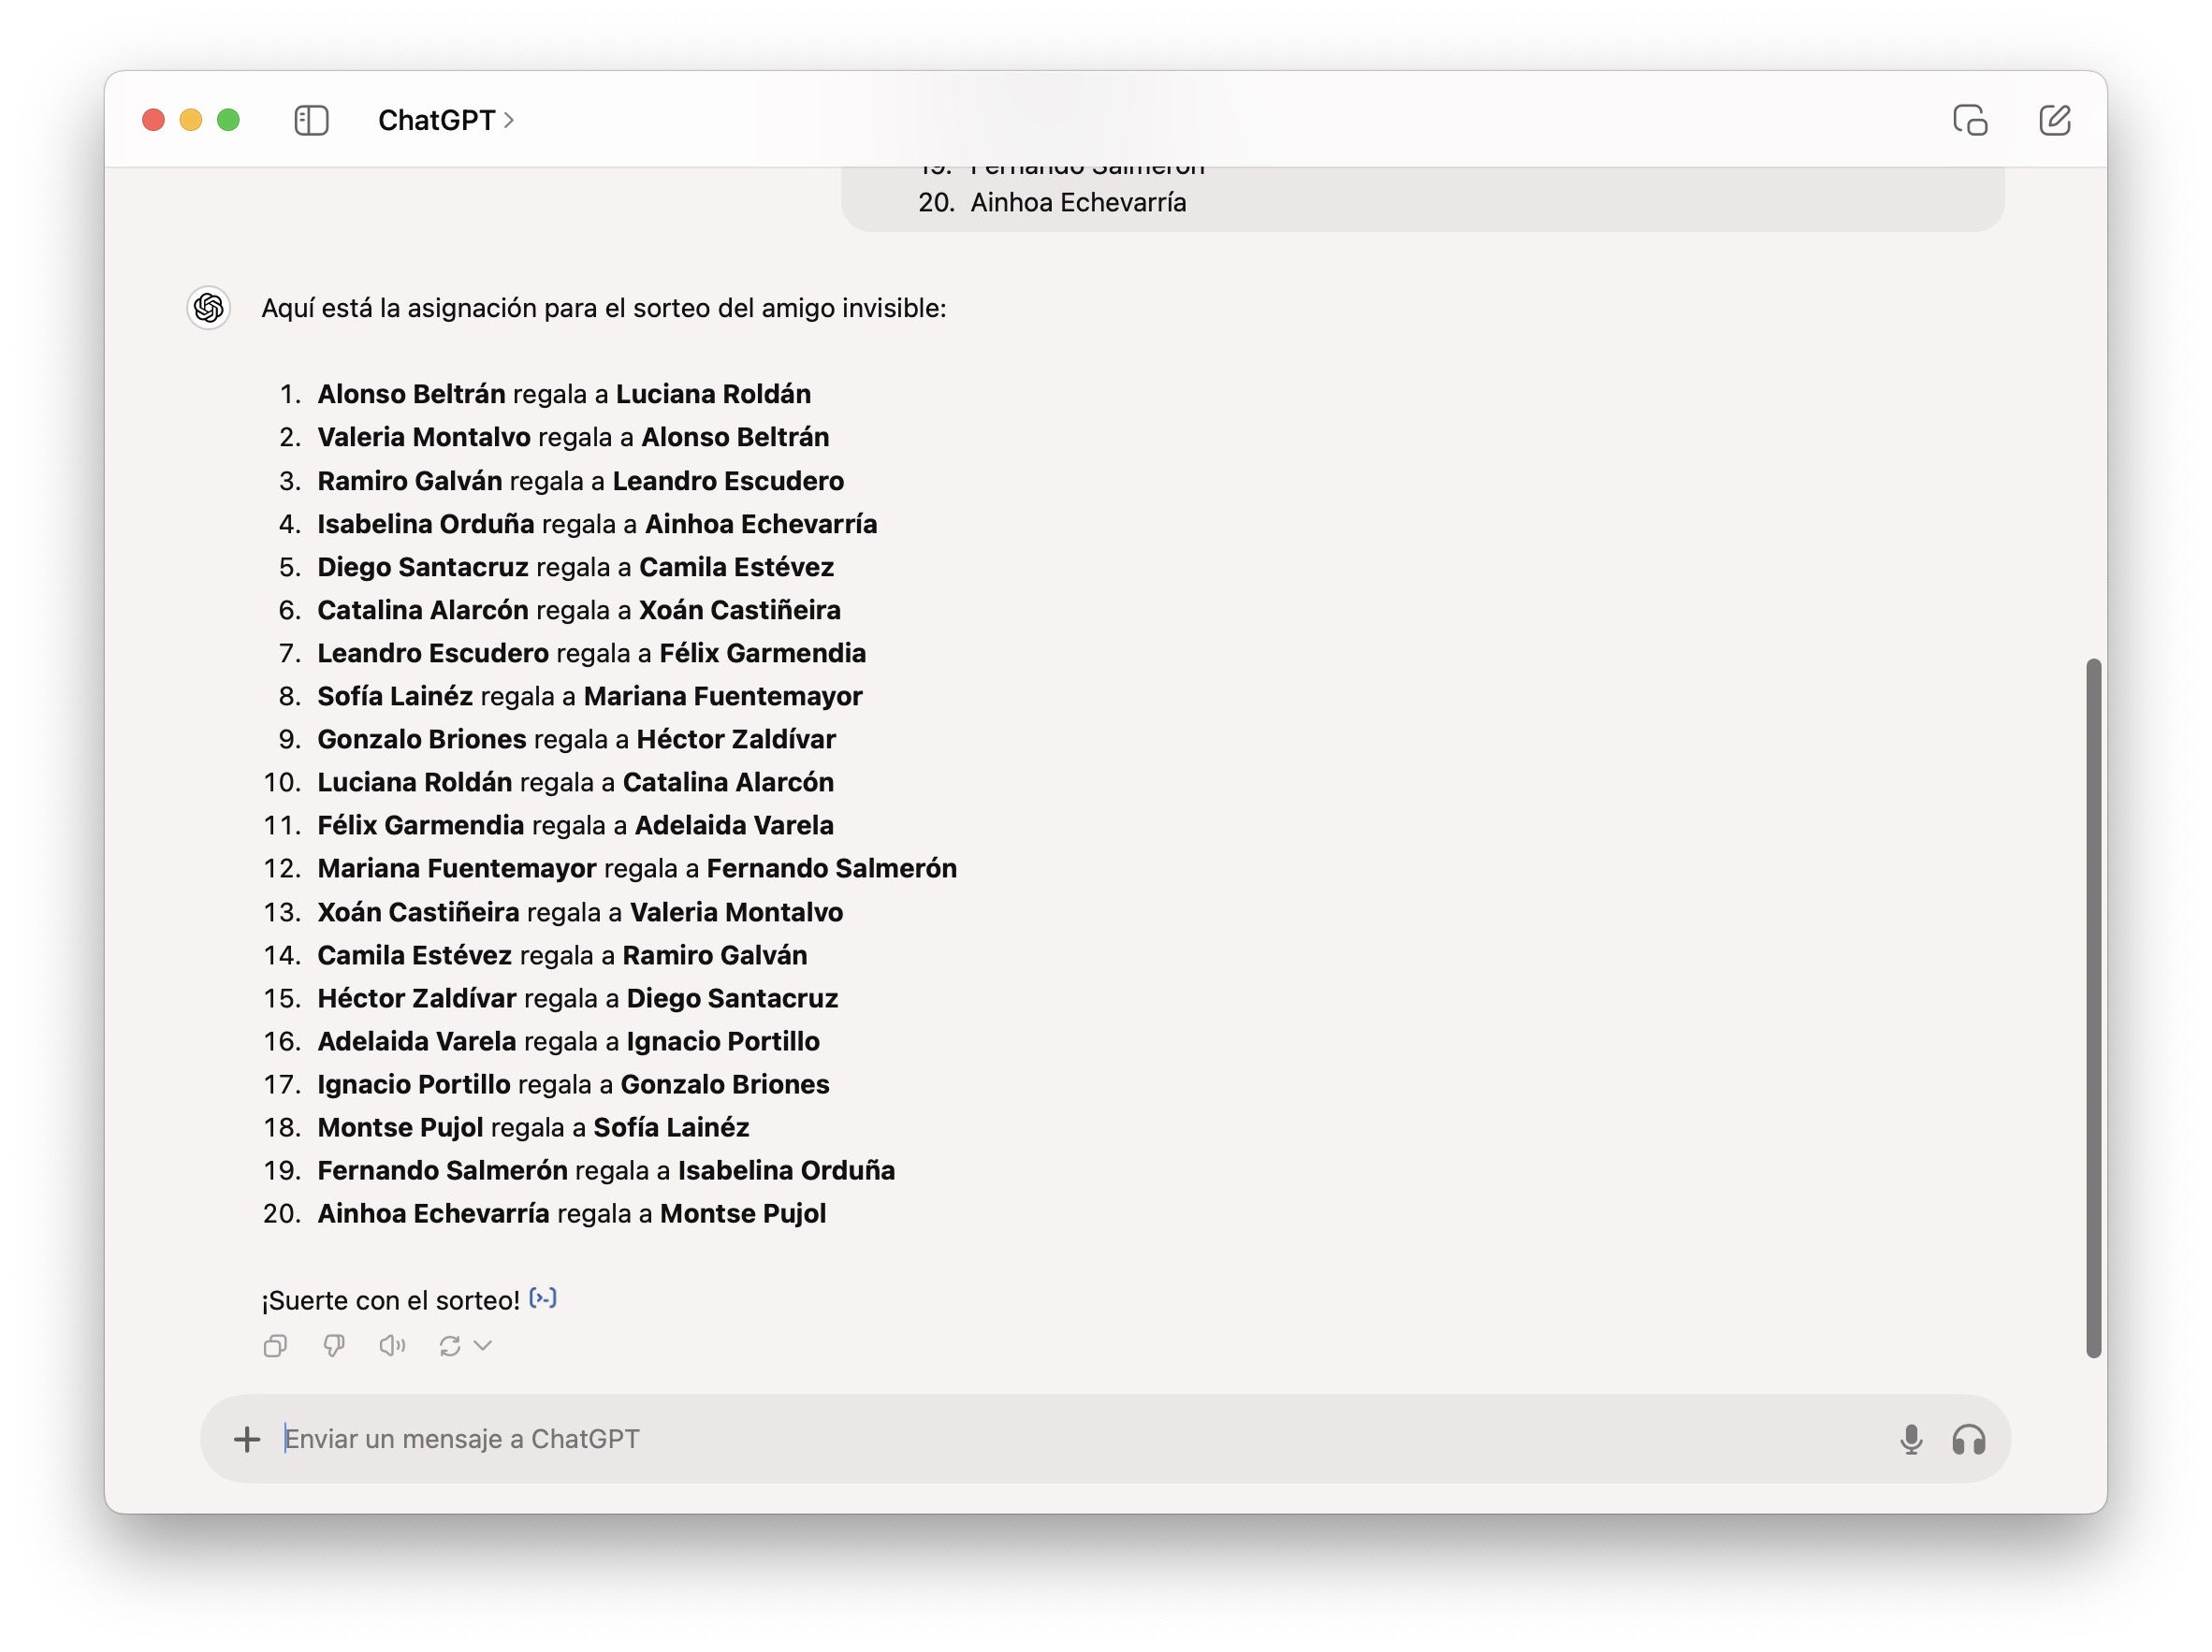Click 'Isabelina Orduña regala a Ainhoa Echevarría'
The width and height of the screenshot is (2212, 1652).
point(597,524)
